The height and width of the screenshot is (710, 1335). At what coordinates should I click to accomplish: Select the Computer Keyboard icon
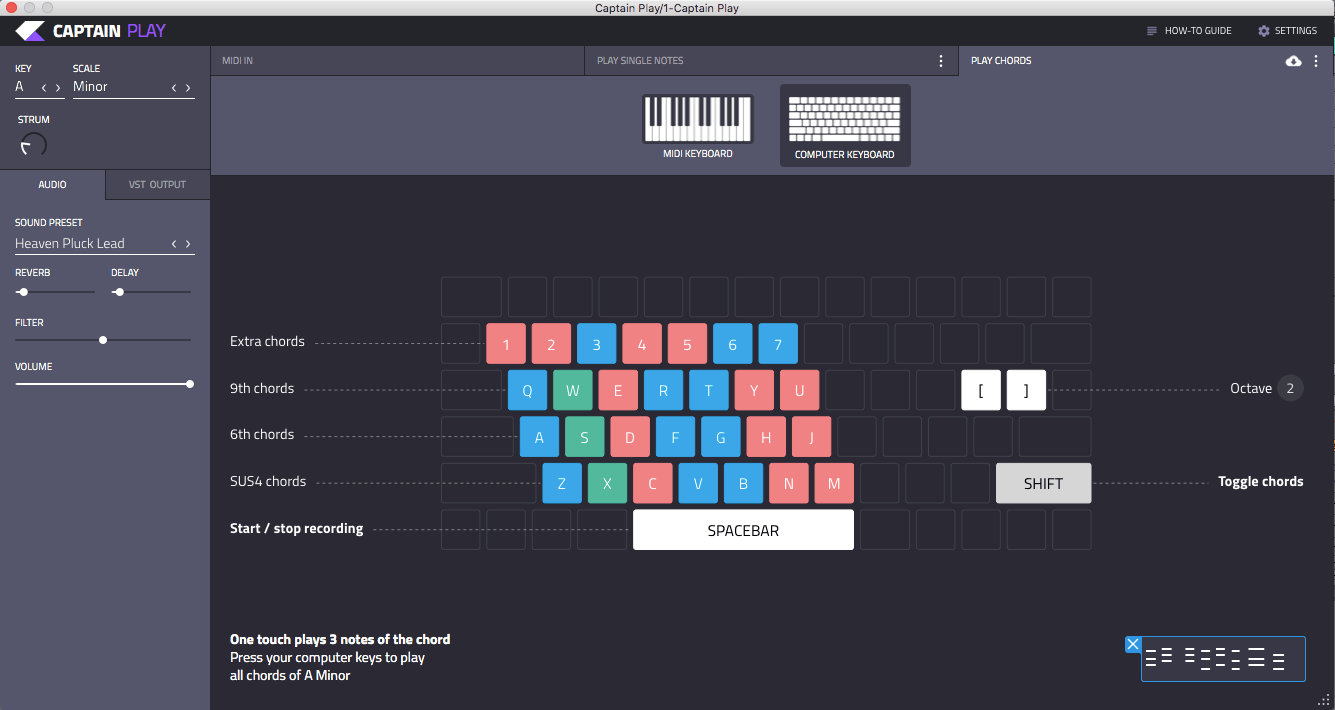(845, 119)
